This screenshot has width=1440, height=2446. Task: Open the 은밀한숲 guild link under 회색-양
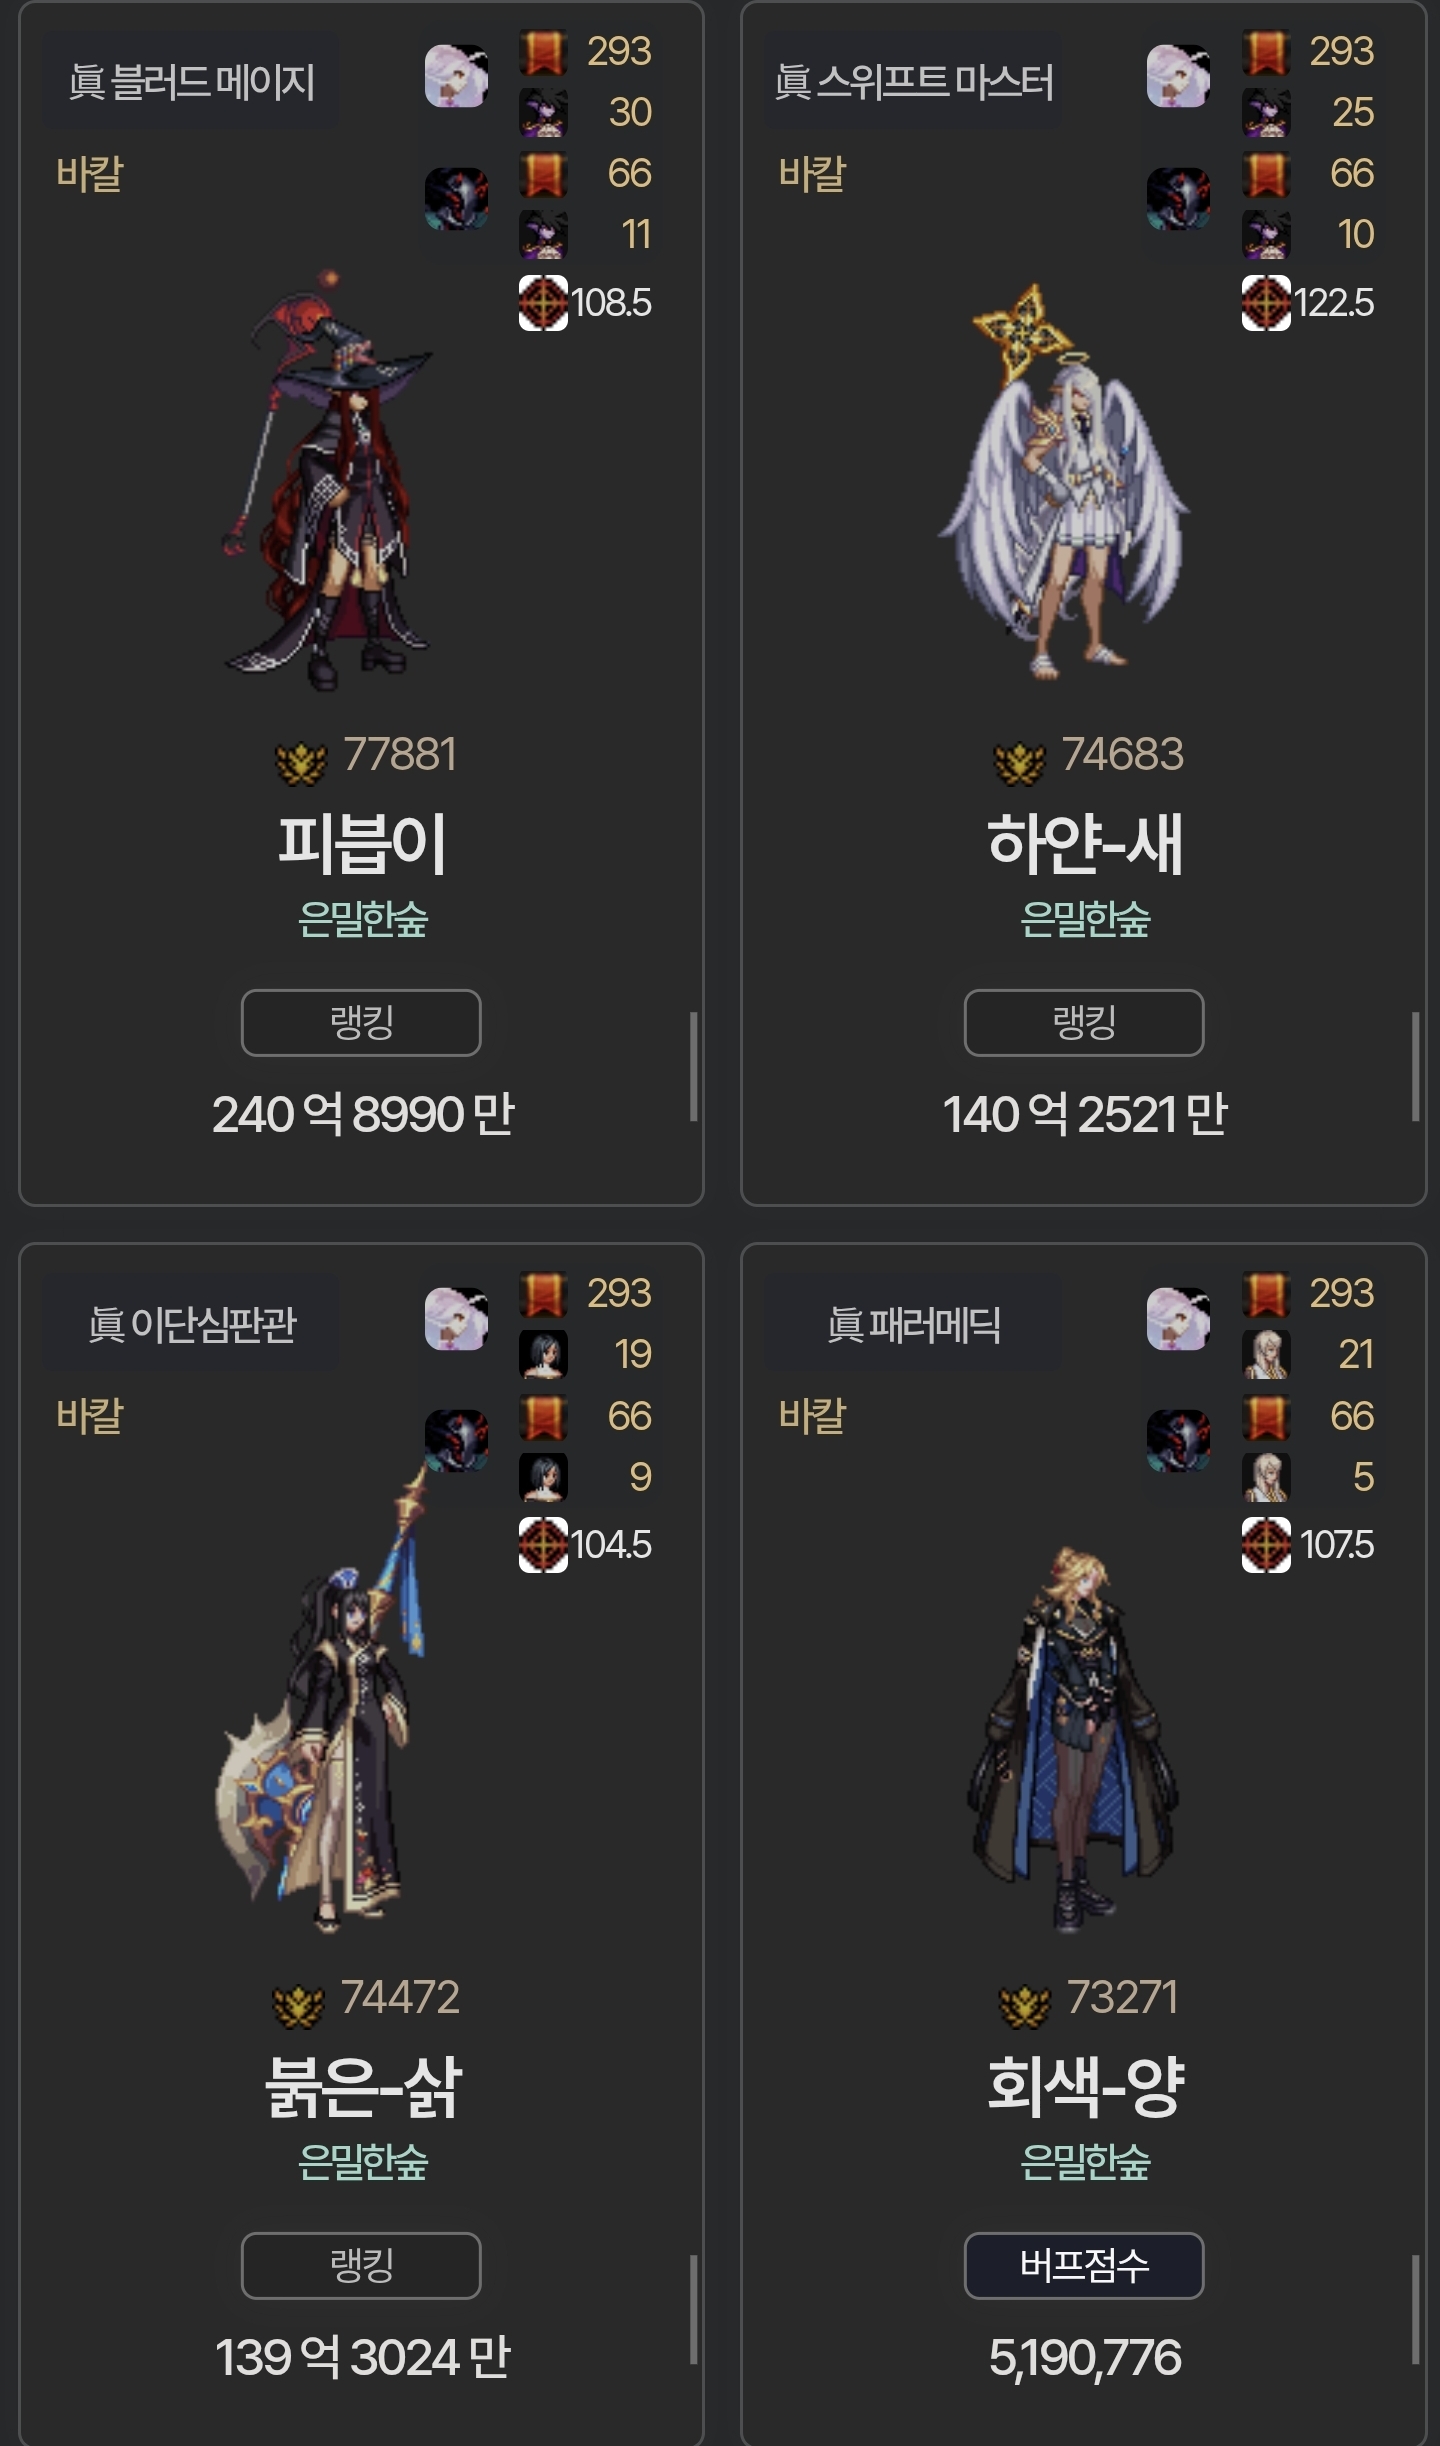(1085, 2162)
